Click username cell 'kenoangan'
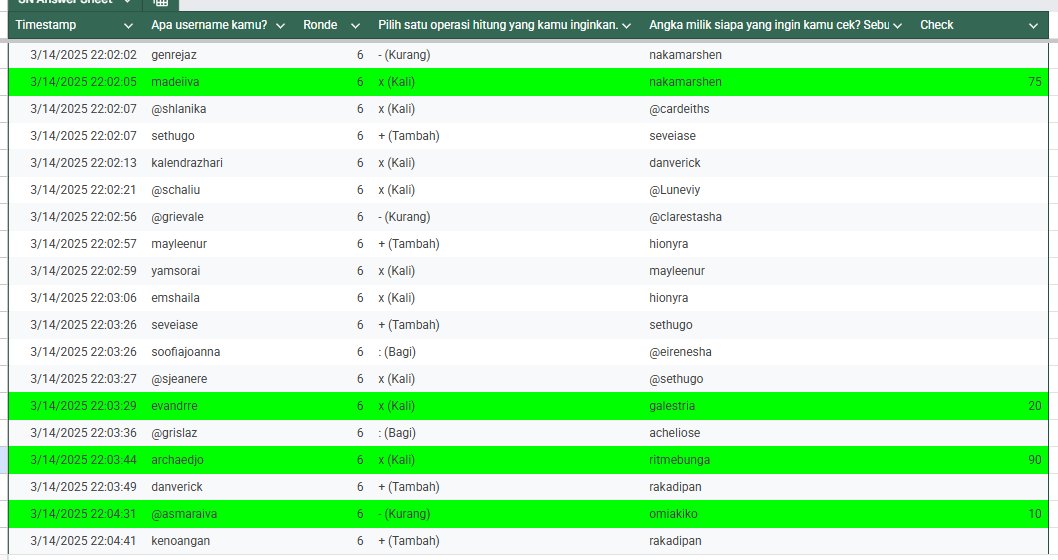This screenshot has height=560, width=1058. pos(180,540)
